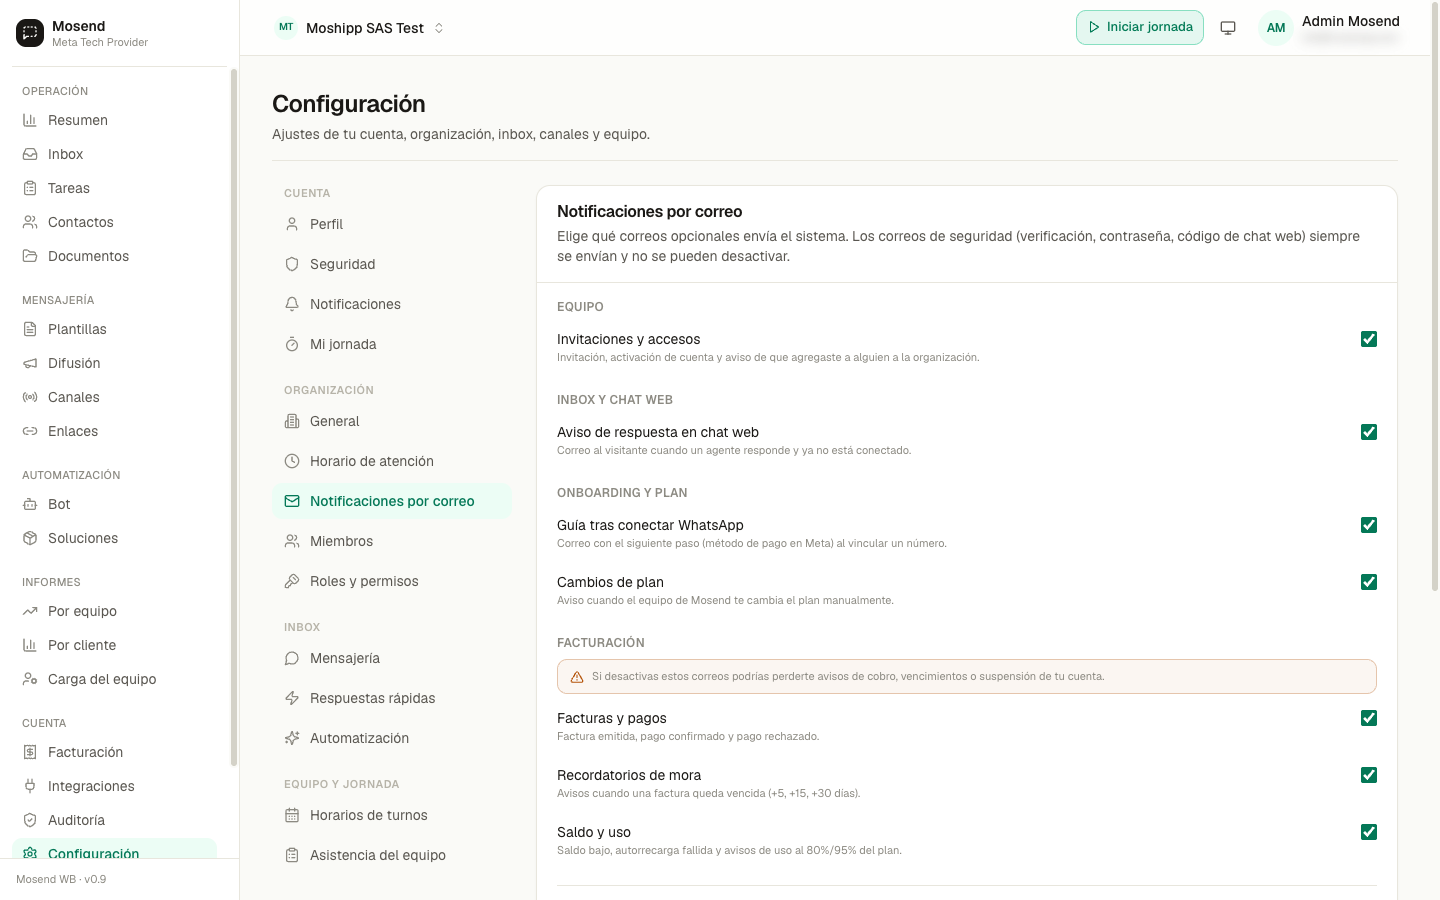Uncheck Aviso de respuesta en chat web
This screenshot has height=900, width=1440.
click(1369, 432)
